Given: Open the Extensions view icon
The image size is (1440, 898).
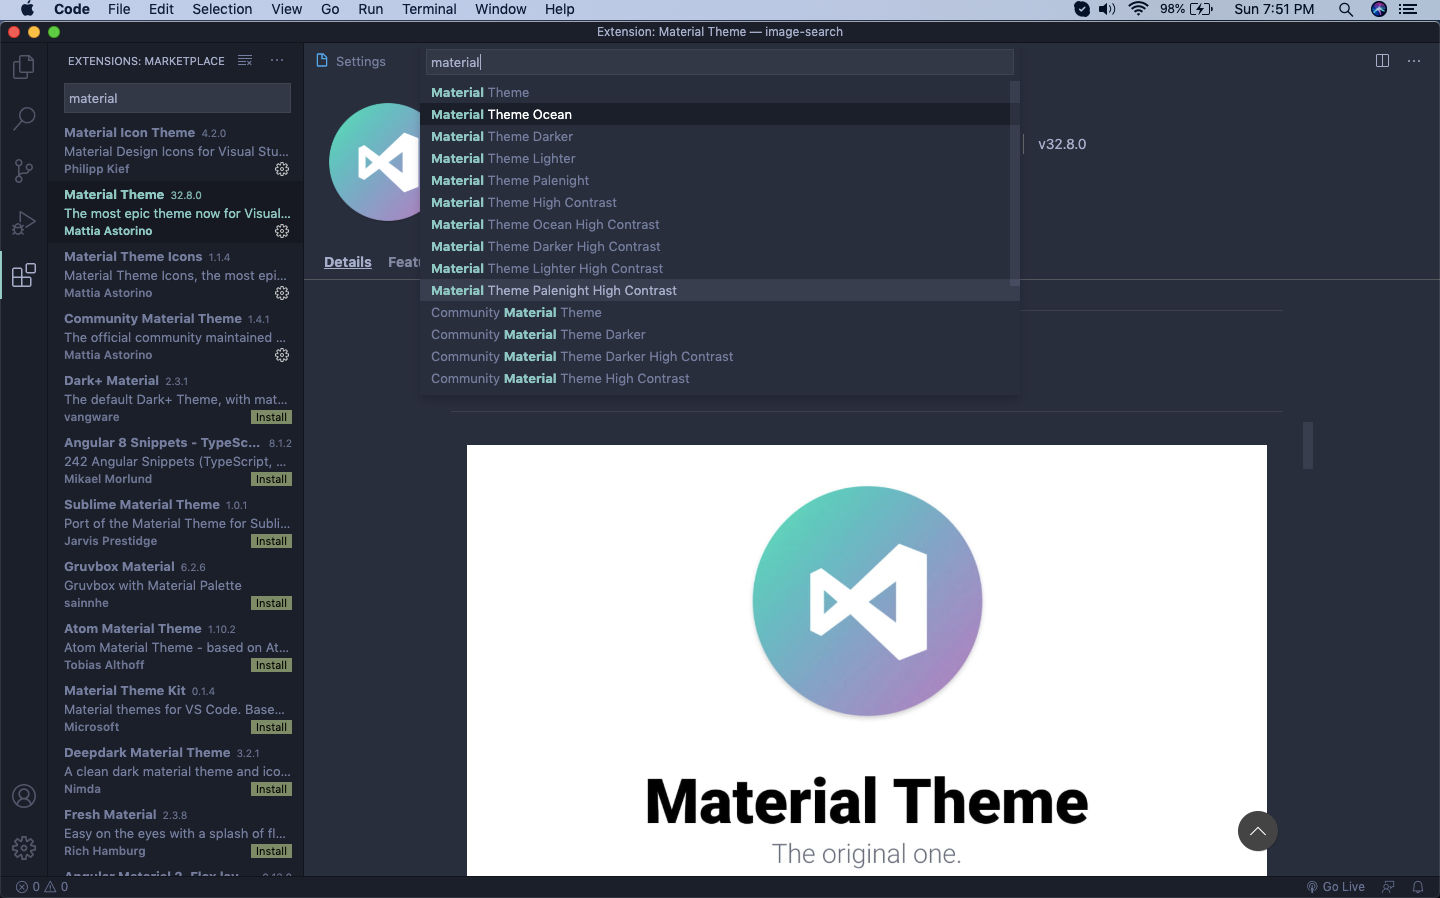Looking at the screenshot, I should (24, 275).
